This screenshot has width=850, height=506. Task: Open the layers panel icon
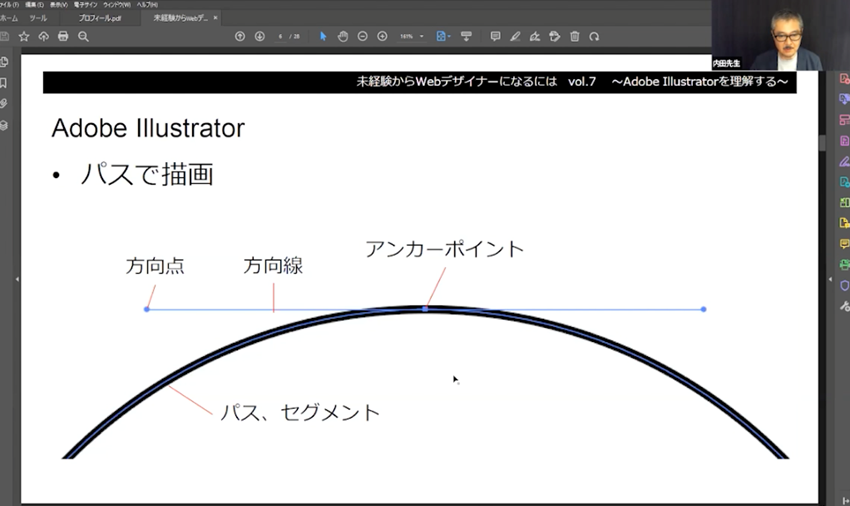coord(4,125)
